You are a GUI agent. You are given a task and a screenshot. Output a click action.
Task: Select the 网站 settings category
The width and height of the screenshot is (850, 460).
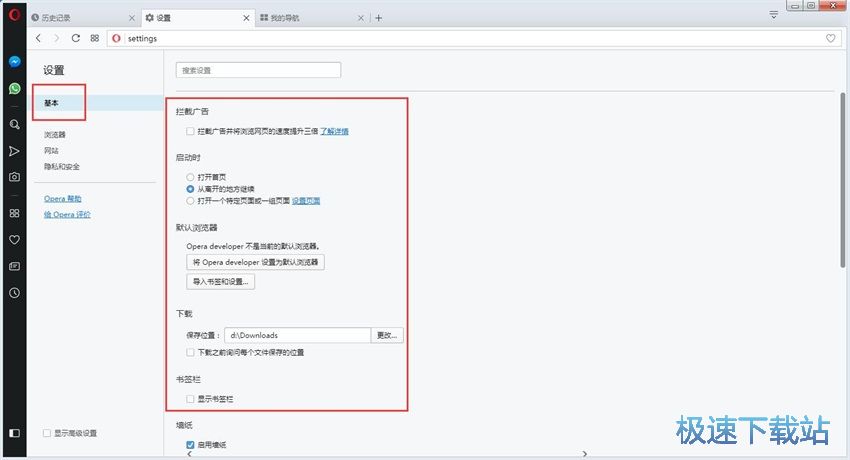(51, 151)
